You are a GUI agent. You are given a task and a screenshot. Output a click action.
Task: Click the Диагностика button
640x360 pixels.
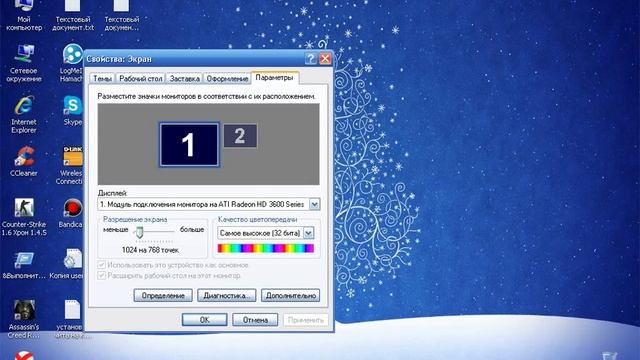(x=227, y=296)
